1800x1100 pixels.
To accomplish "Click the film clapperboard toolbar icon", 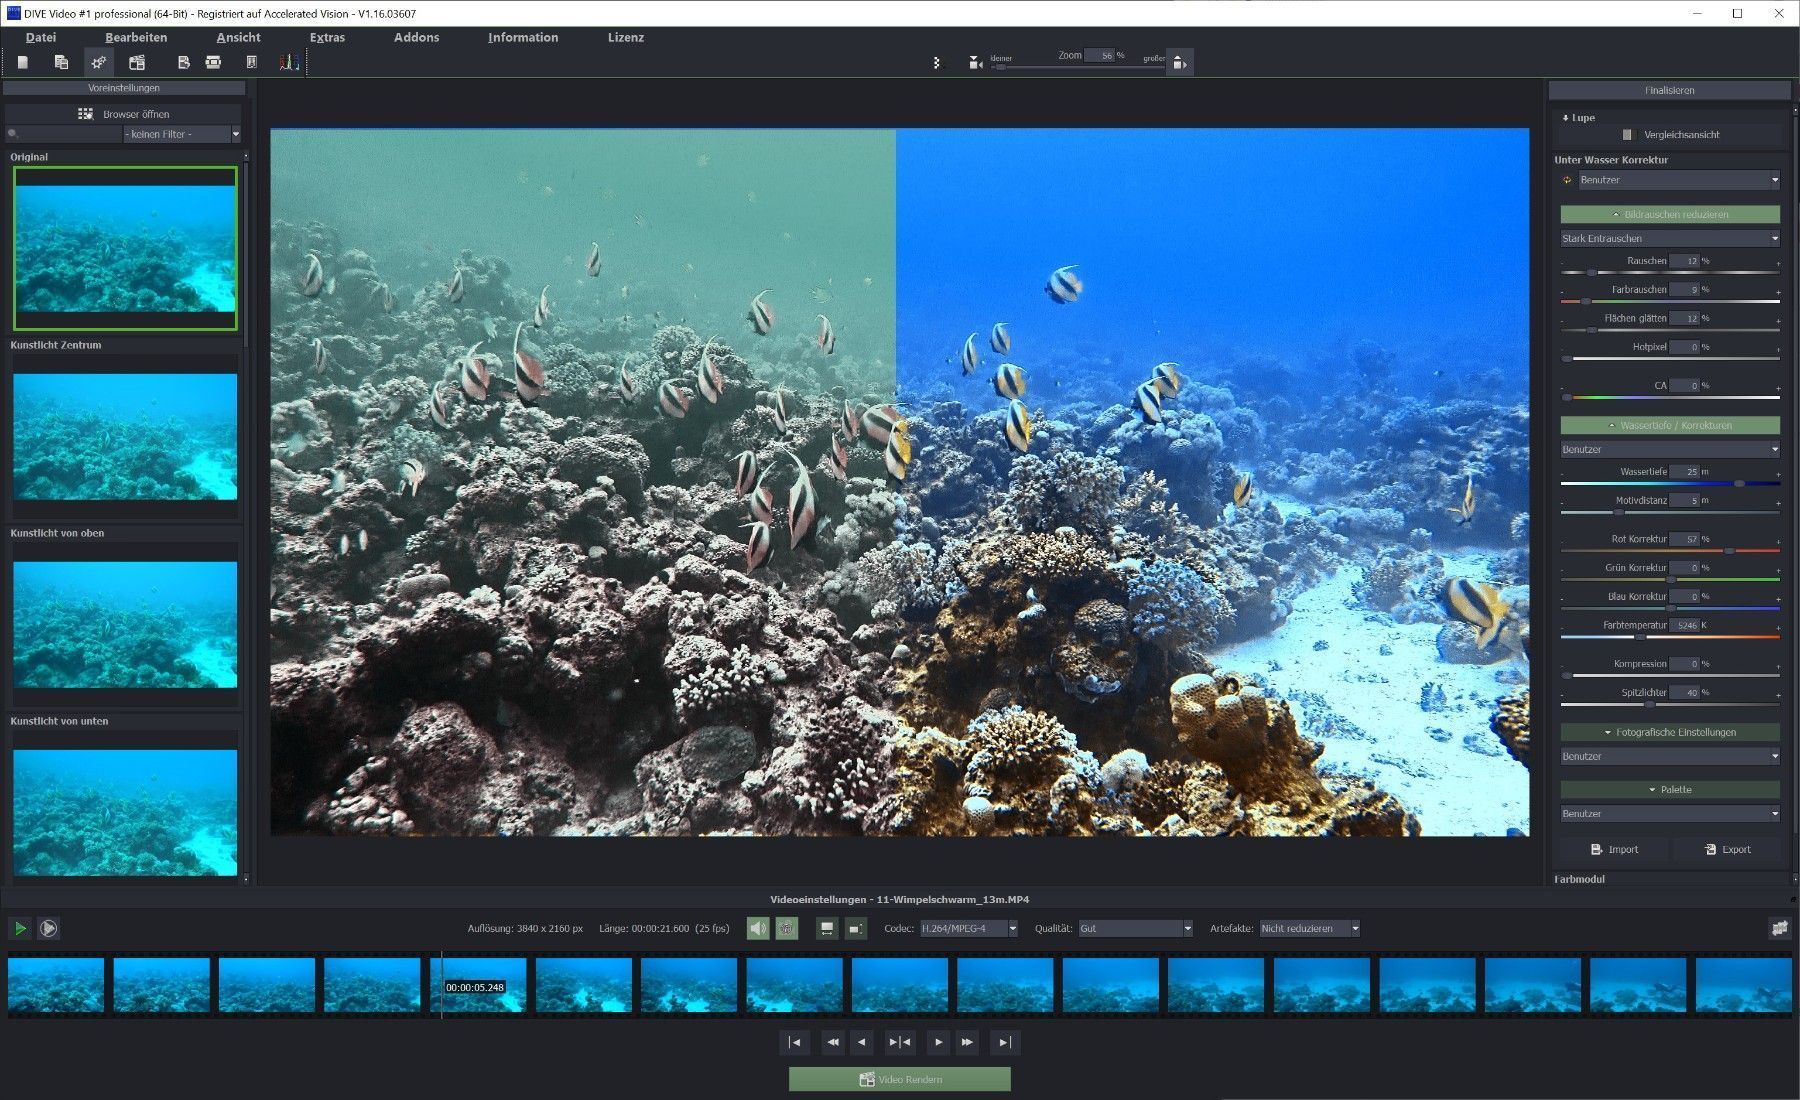I will [x=137, y=62].
